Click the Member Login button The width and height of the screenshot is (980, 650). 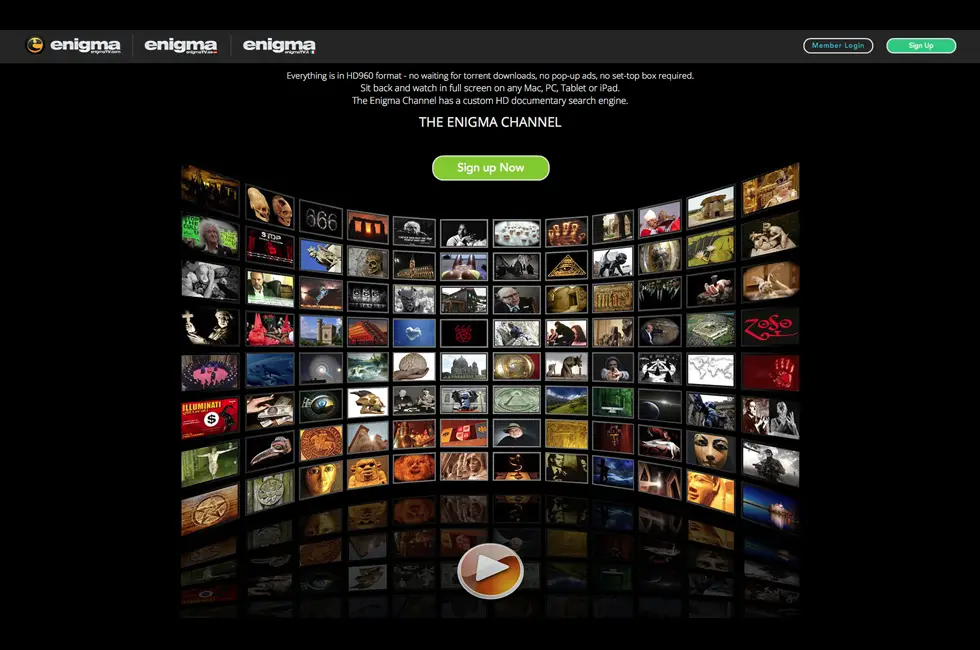point(838,46)
